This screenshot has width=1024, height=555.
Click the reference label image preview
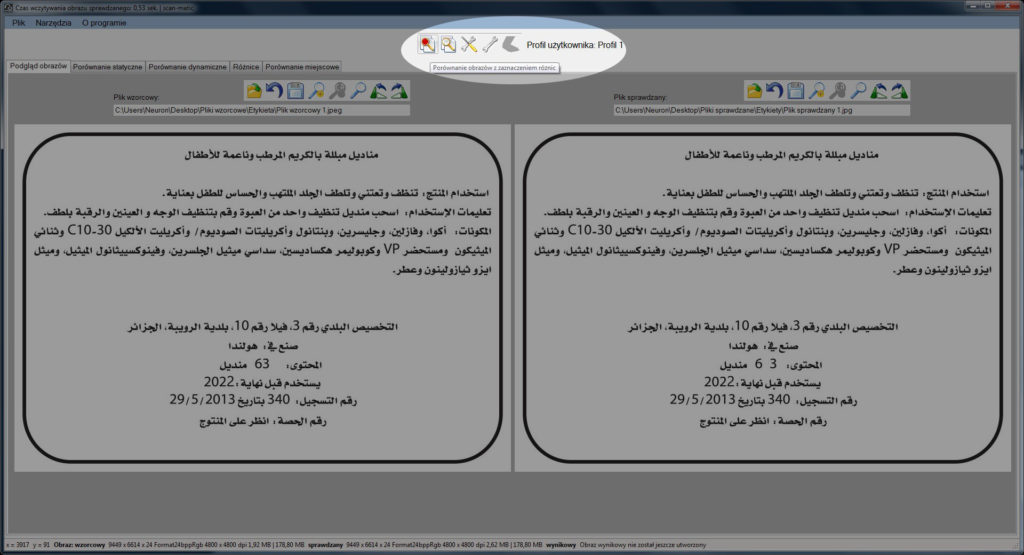(x=263, y=298)
